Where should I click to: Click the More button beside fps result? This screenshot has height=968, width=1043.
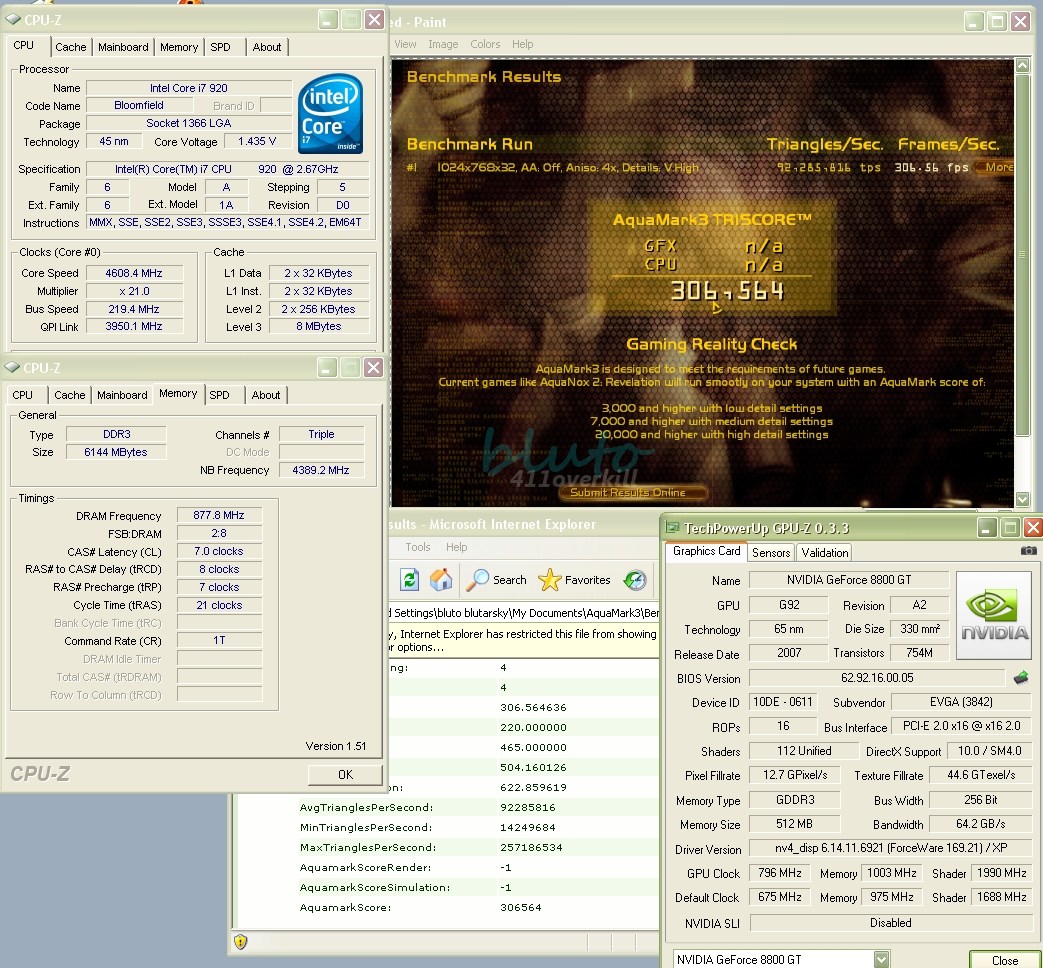[x=995, y=167]
